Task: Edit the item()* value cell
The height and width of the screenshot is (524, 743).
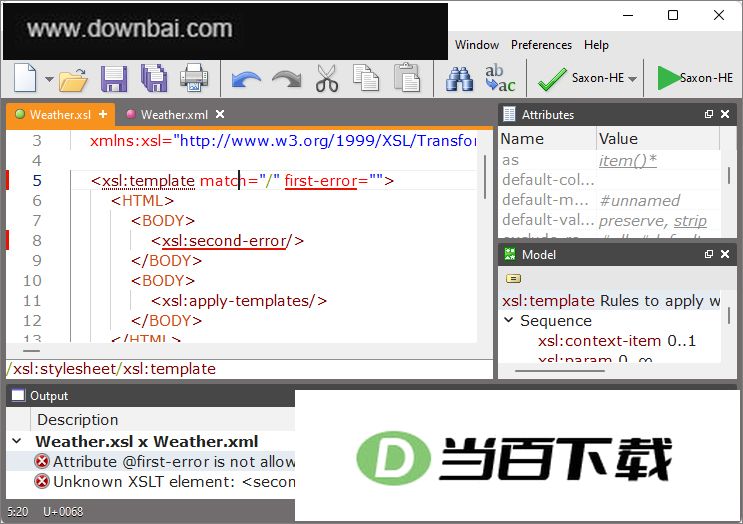Action: [628, 161]
